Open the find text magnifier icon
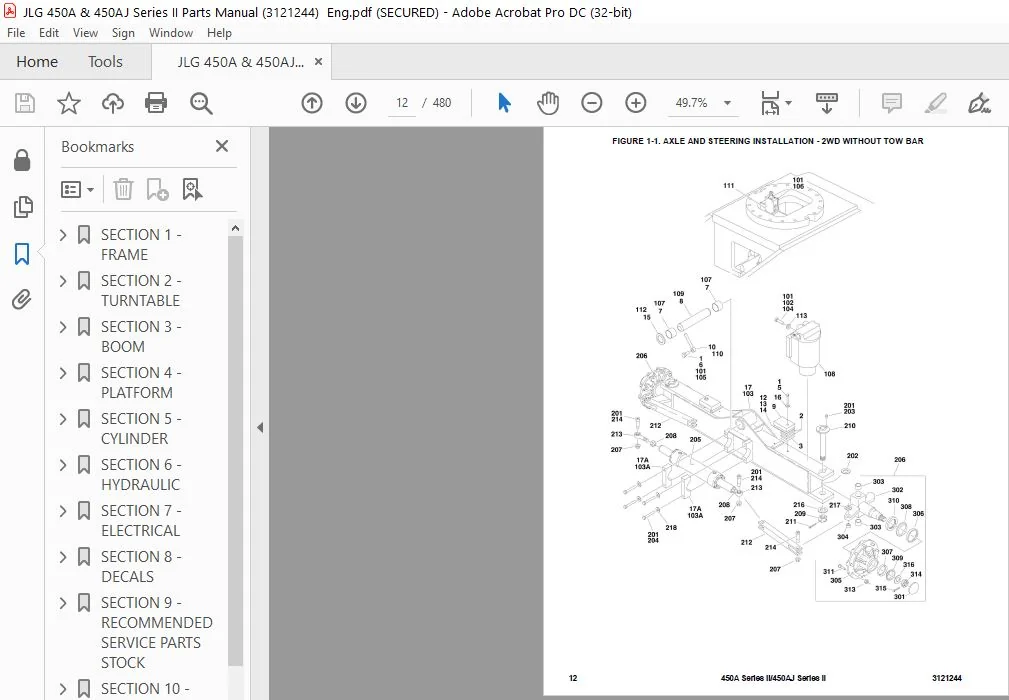 [201, 103]
